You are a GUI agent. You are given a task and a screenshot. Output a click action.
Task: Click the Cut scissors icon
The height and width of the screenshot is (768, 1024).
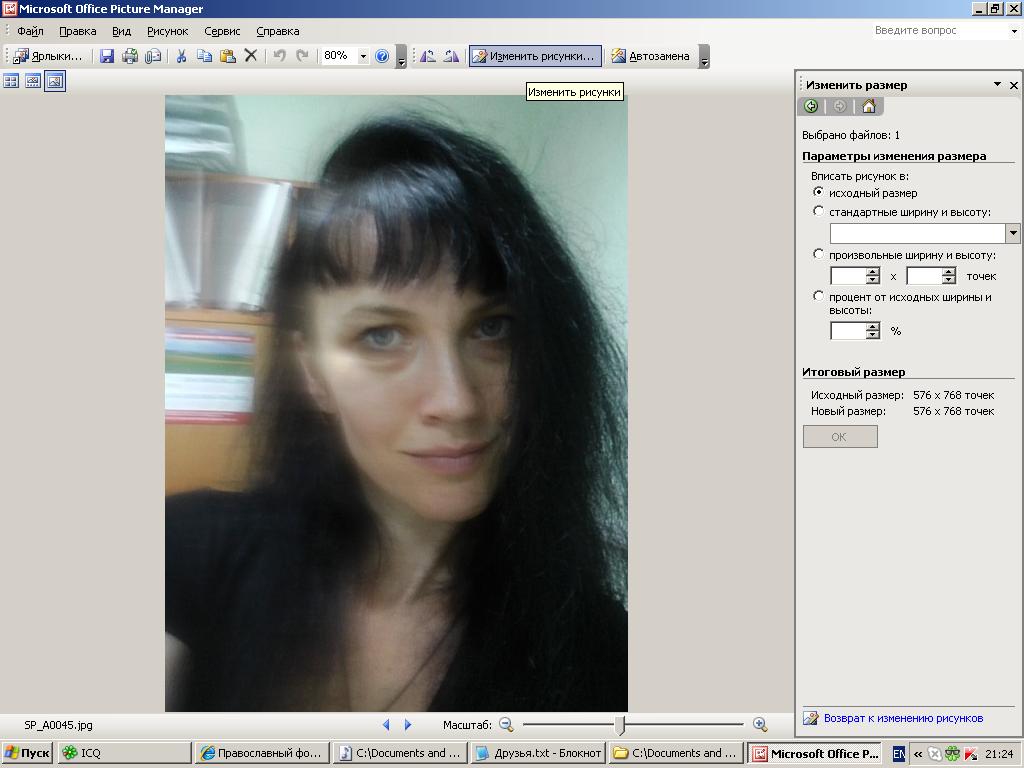tap(182, 56)
